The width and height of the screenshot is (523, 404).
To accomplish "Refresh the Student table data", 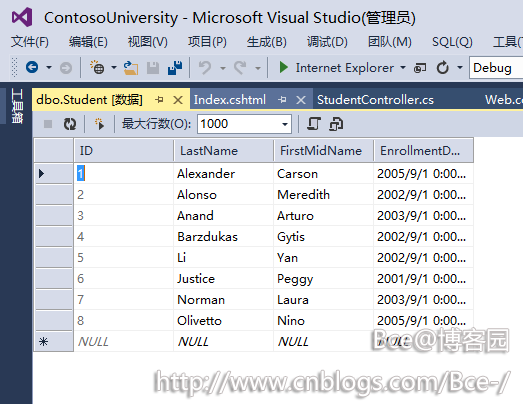I will 70,124.
